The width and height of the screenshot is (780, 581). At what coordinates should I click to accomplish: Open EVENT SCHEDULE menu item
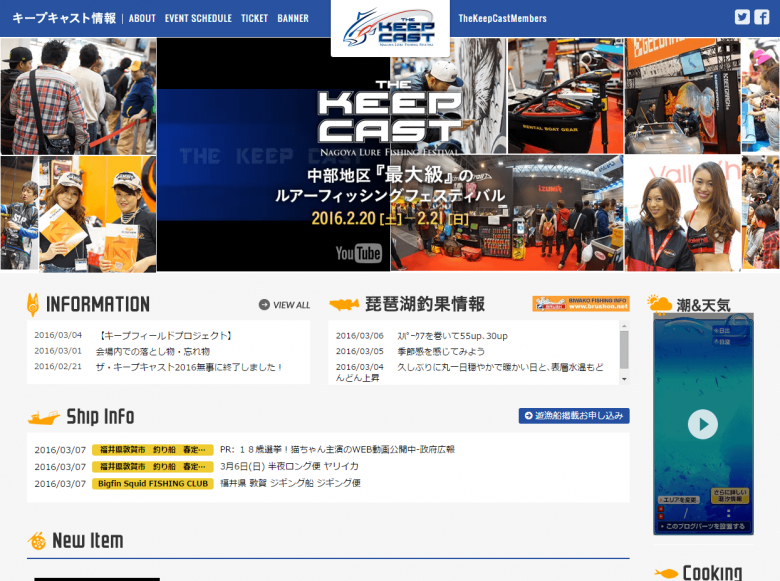click(x=198, y=18)
